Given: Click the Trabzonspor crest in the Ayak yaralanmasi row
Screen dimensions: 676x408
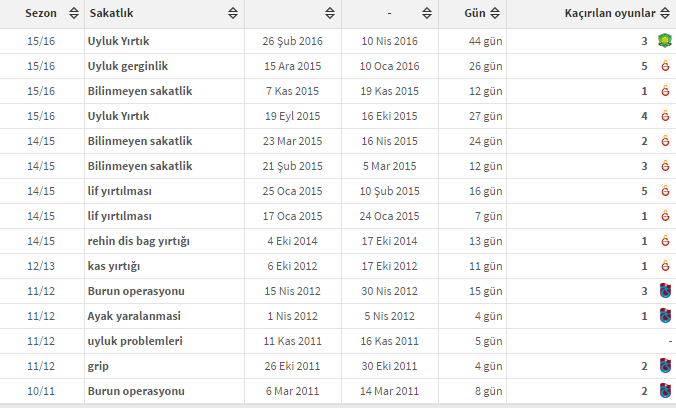Looking at the screenshot, I should pos(665,316).
